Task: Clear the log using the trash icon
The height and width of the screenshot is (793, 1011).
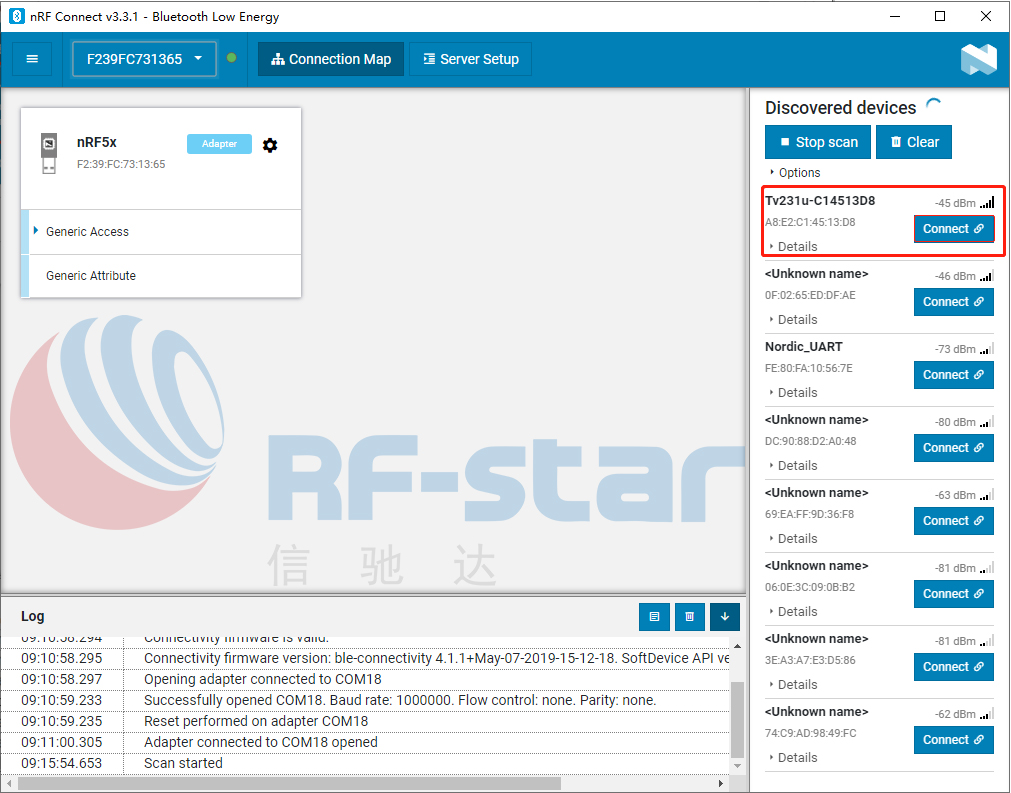Action: (689, 617)
